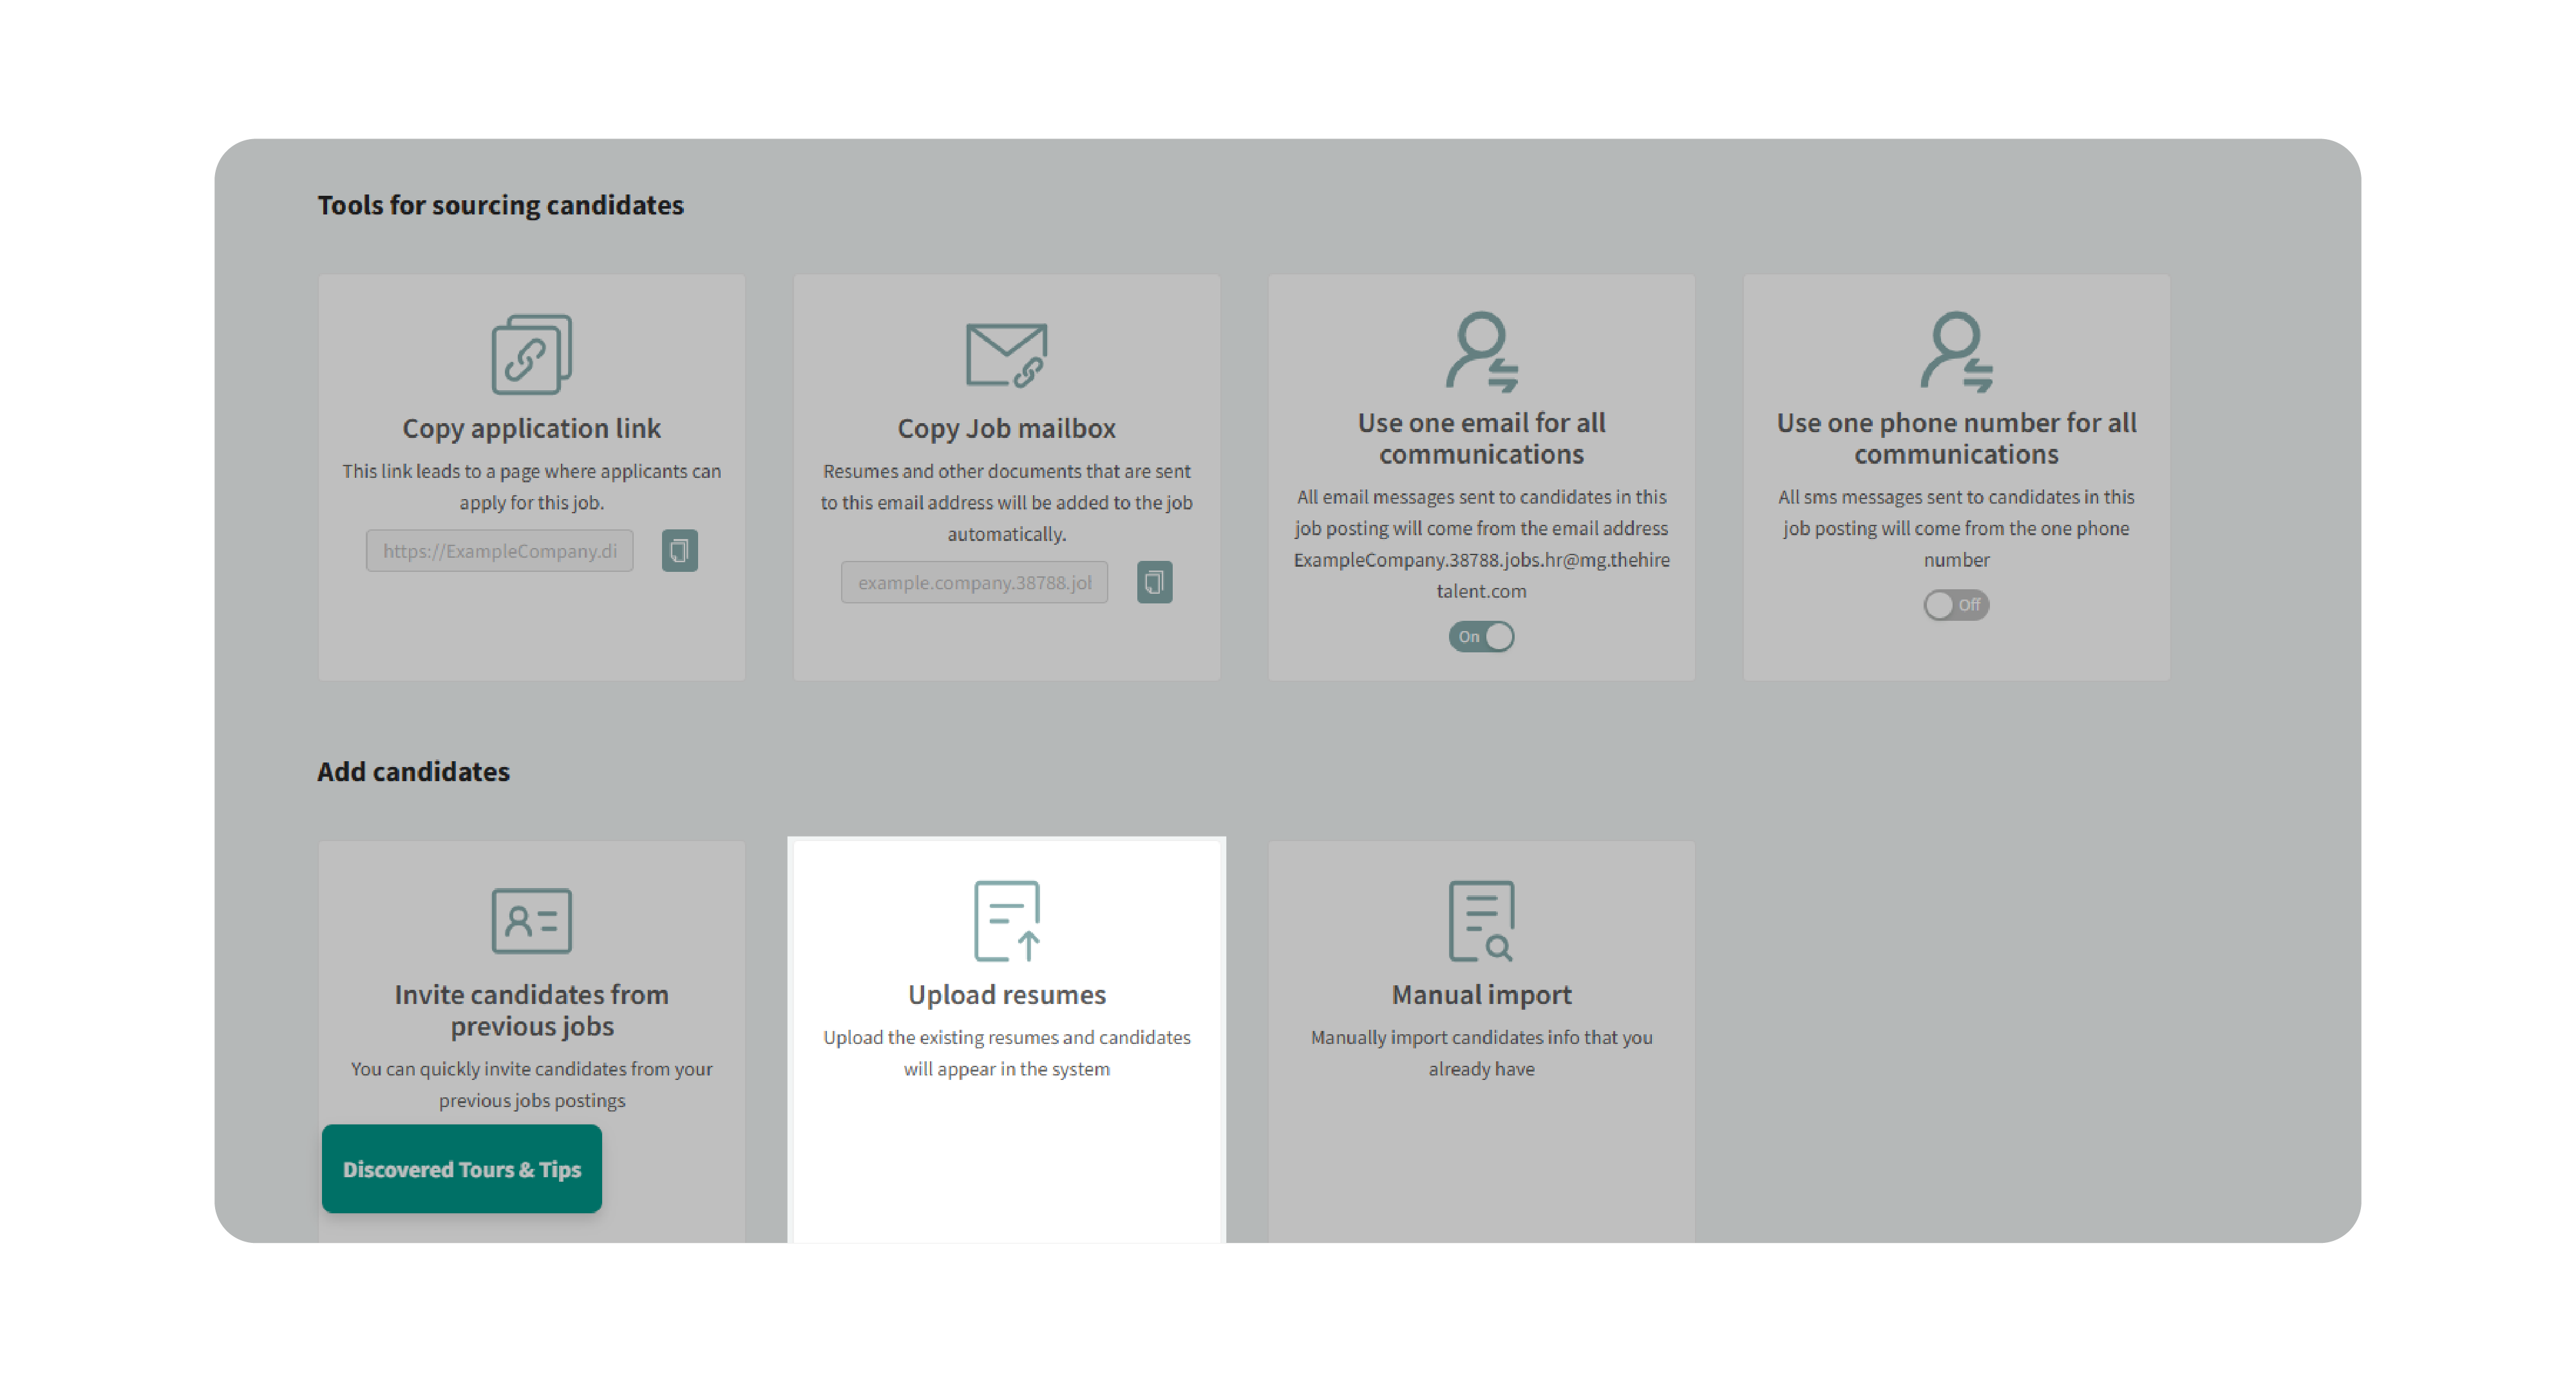Copy the application link with clipboard button
Image resolution: width=2576 pixels, height=1382 pixels.
(x=679, y=550)
